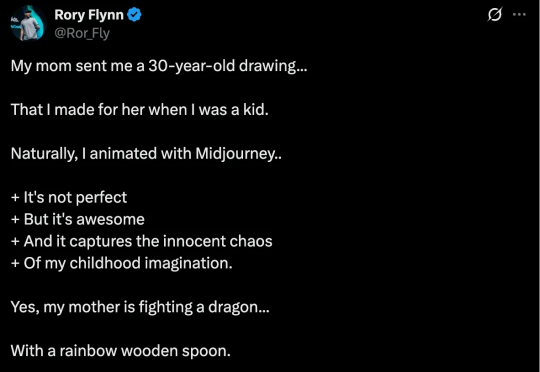Open the three-dot more options menu

[519, 14]
